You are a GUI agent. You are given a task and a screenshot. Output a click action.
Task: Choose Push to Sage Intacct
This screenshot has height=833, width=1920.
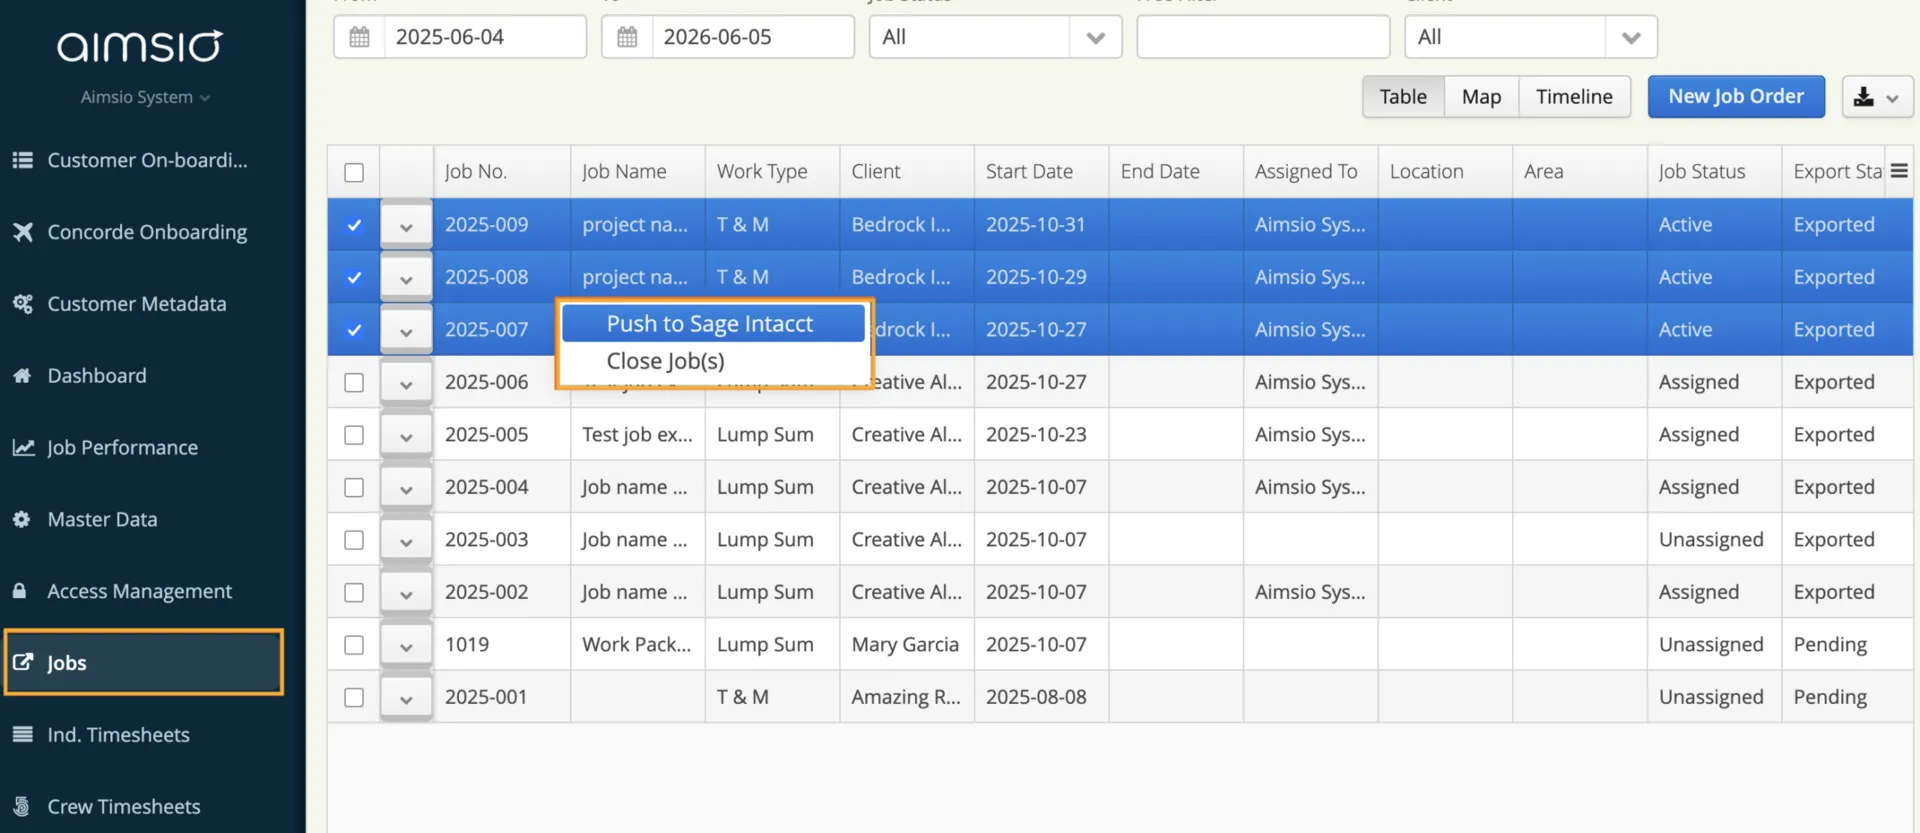(712, 324)
